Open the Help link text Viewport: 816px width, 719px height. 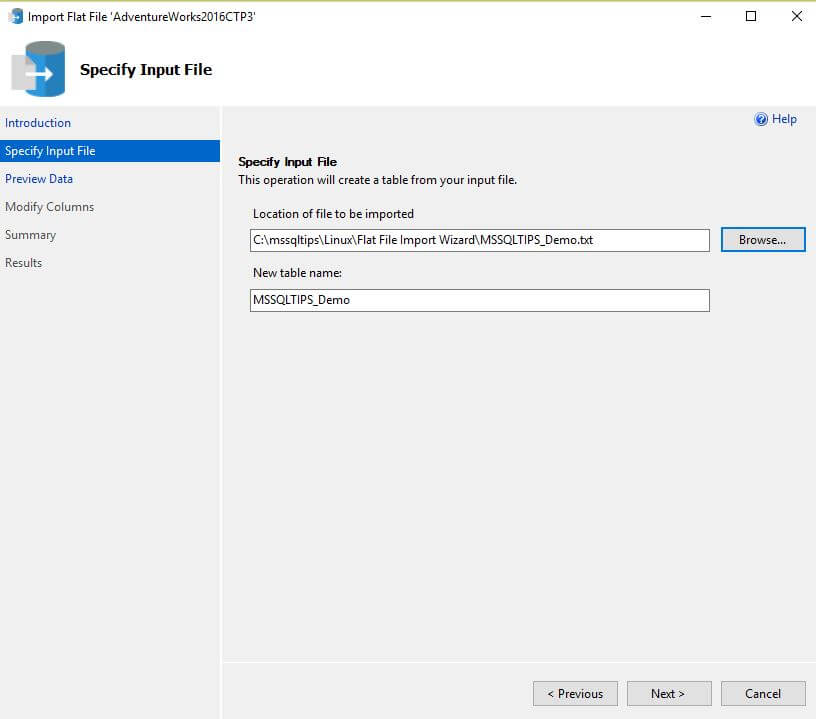click(x=784, y=119)
